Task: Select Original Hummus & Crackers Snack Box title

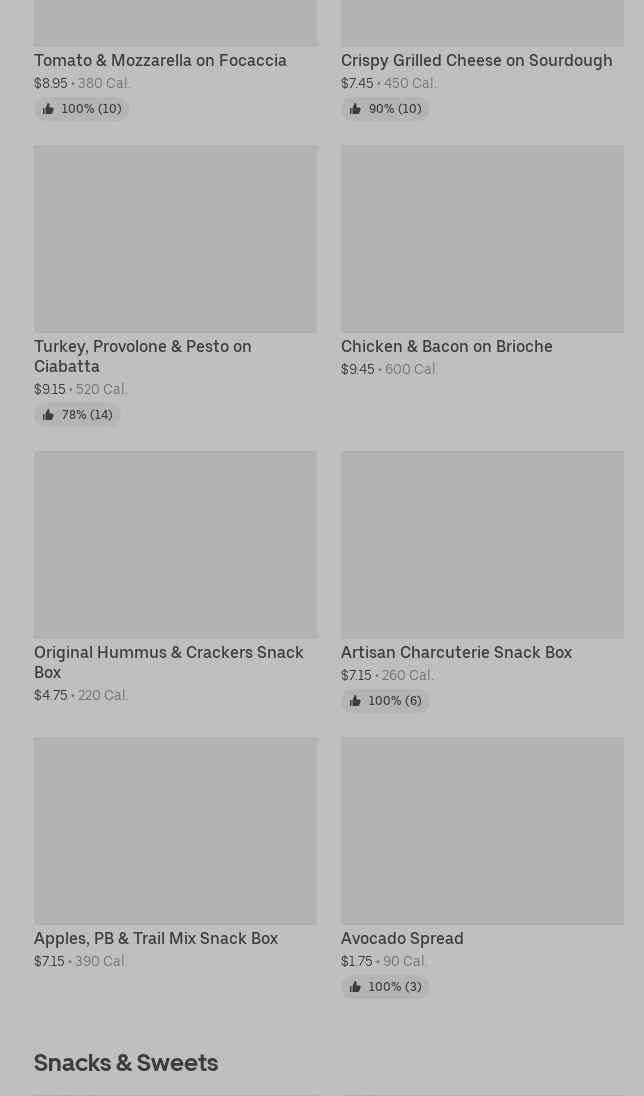Action: (168, 662)
